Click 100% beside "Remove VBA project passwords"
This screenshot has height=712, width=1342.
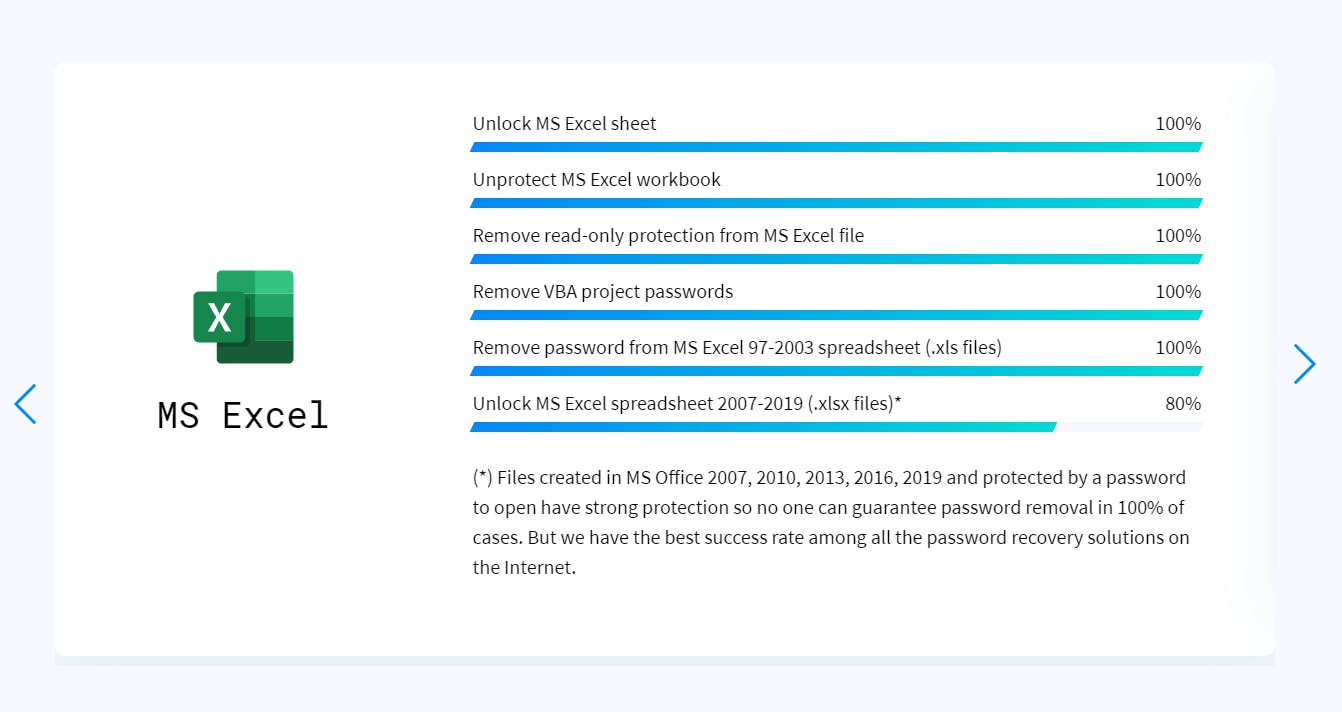1177,292
